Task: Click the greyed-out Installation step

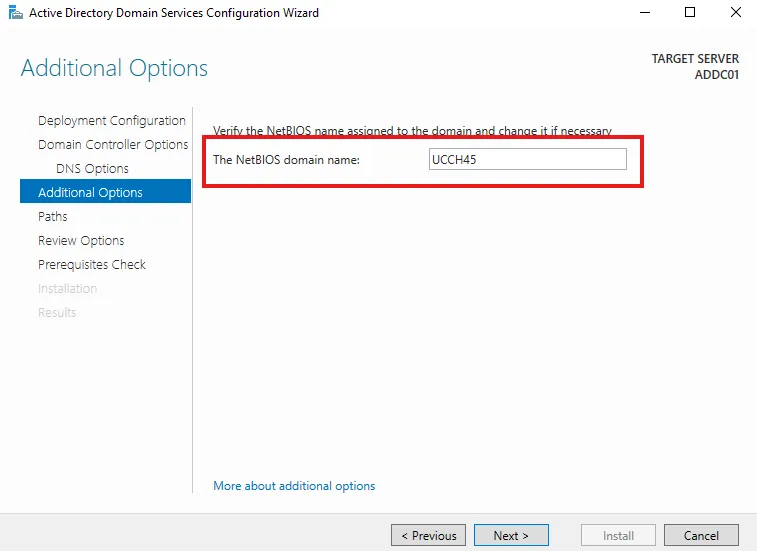Action: coord(67,288)
